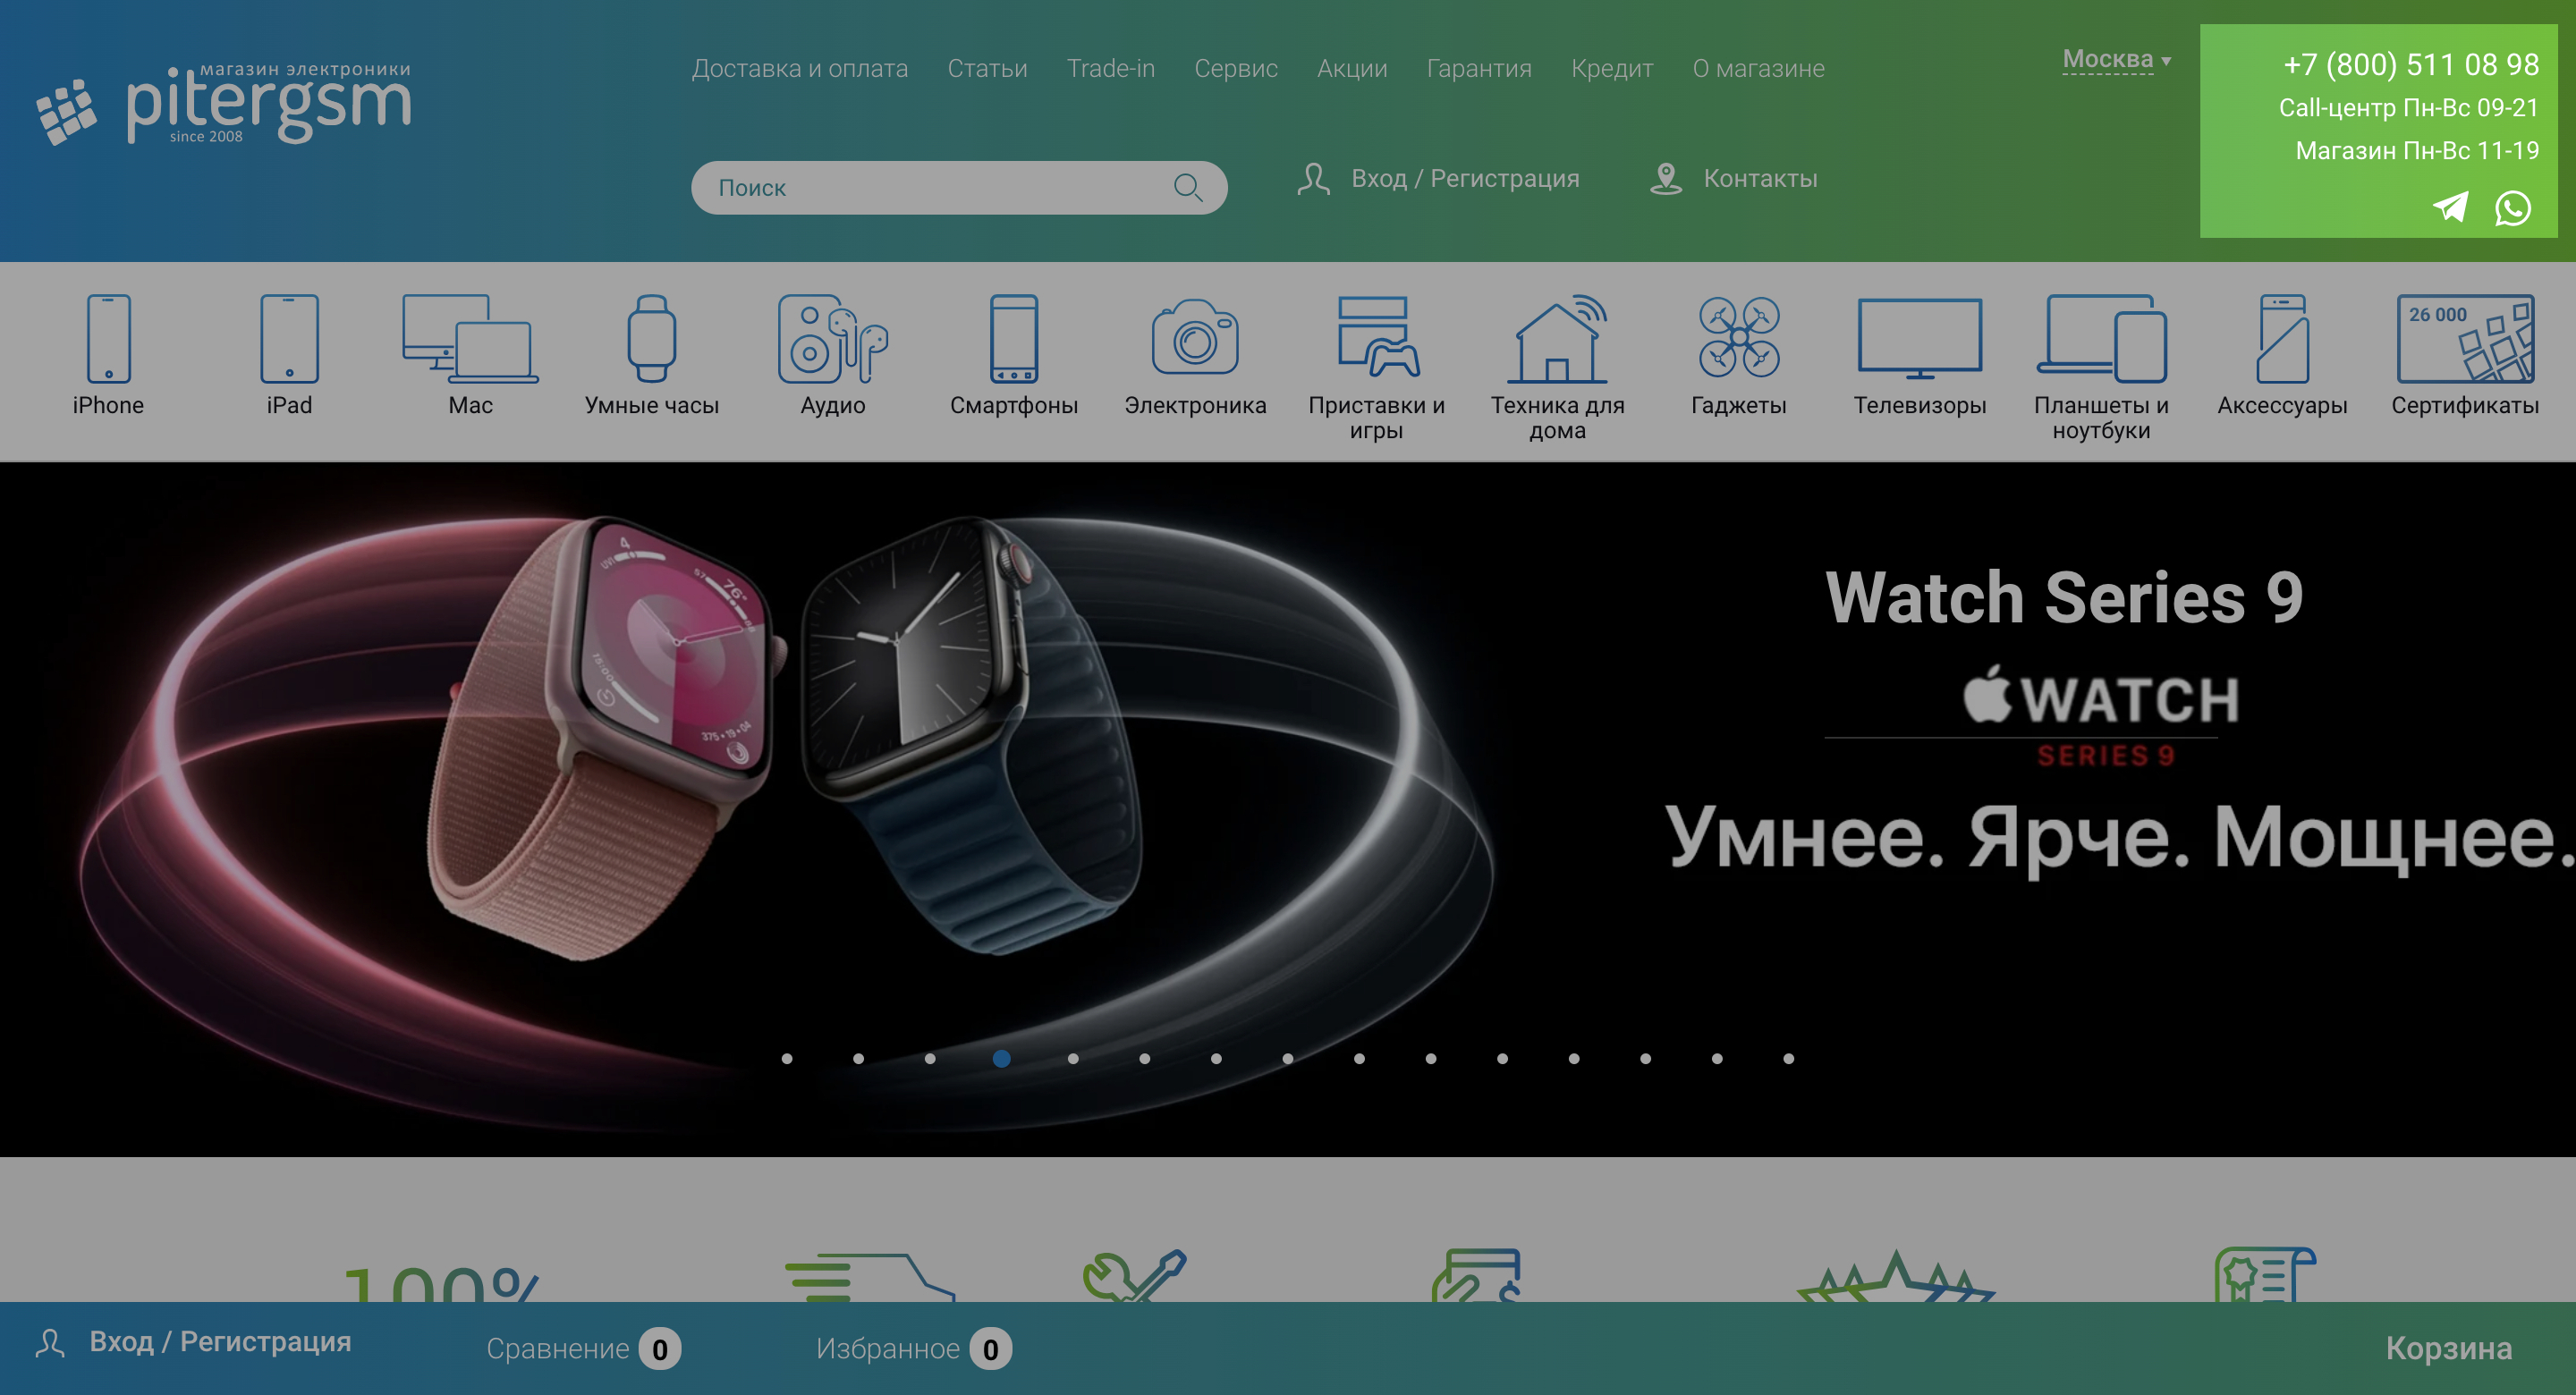Call the +7 (800) 511 08 98 number
Screen dimensions: 2576x1395
pyautogui.click(x=2410, y=64)
